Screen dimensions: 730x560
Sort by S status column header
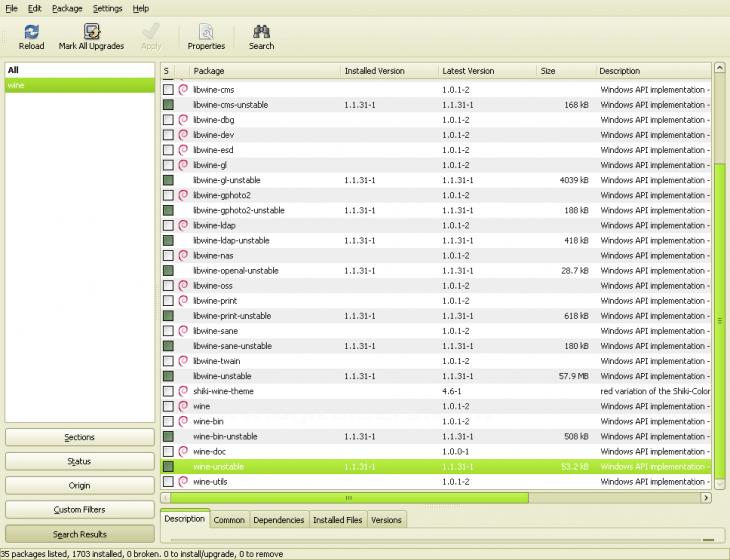[168, 71]
